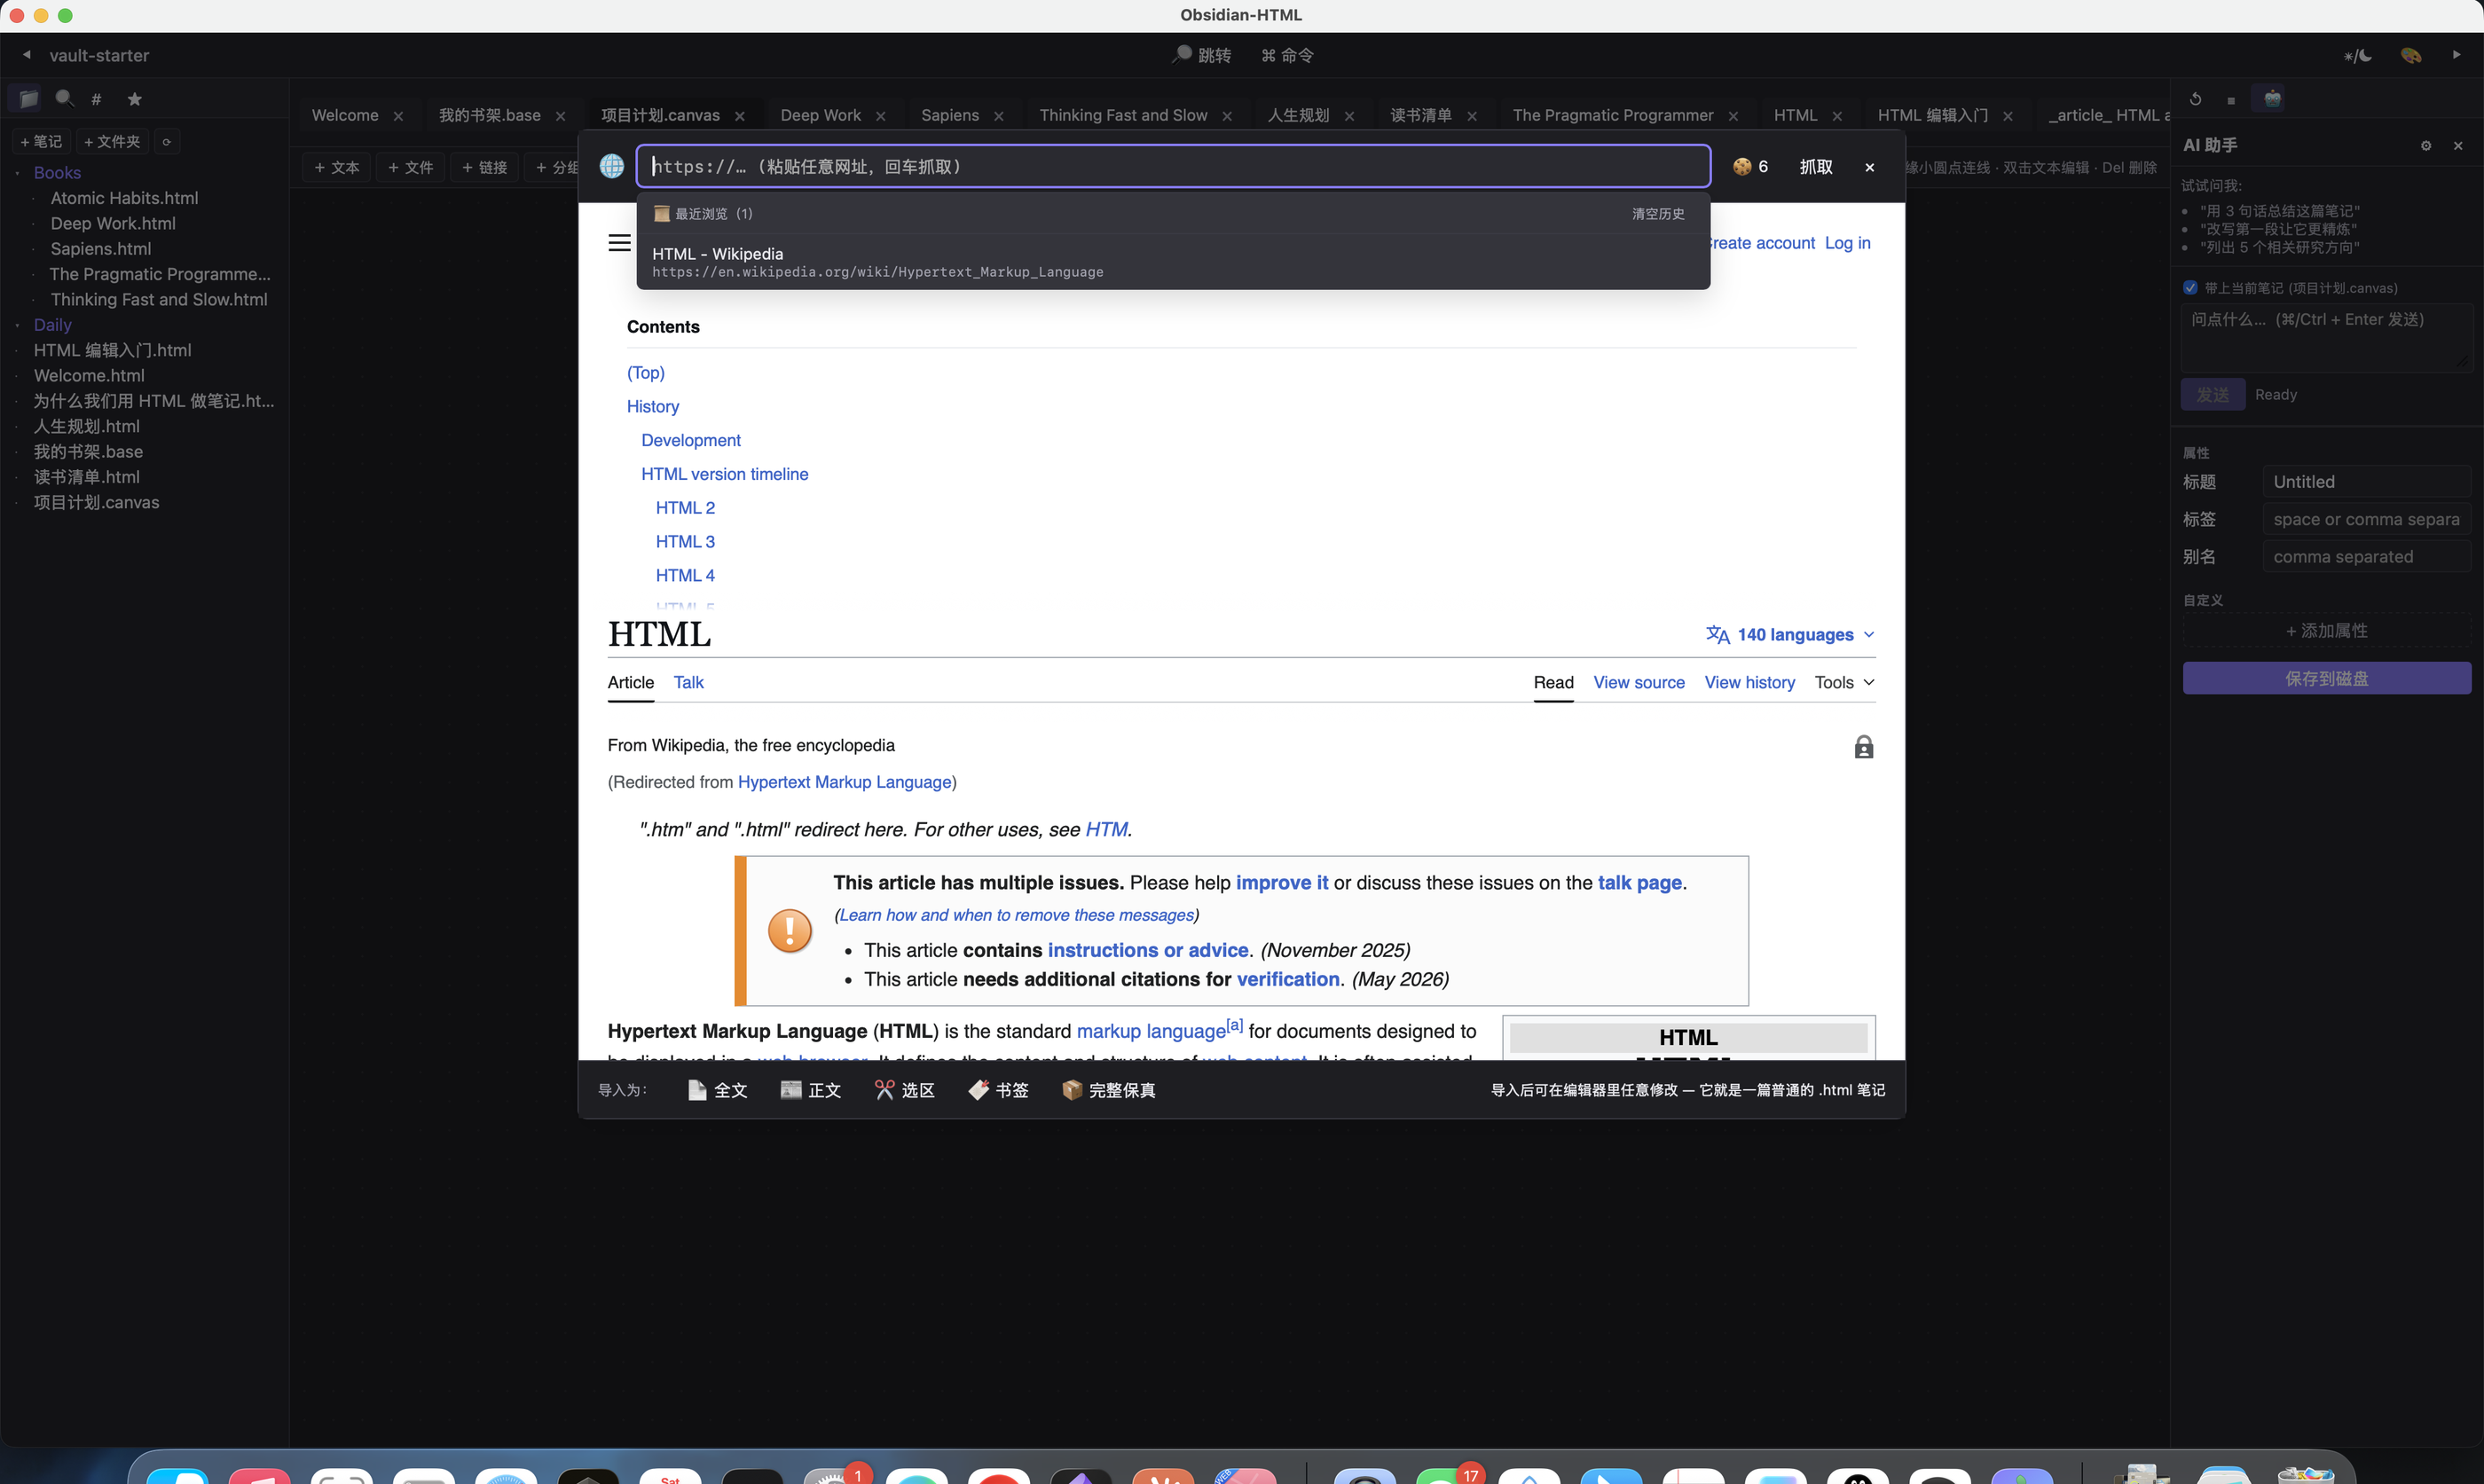Screen dimensions: 2484x1484
Task: Click the refresh file list icon
Action: (167, 142)
